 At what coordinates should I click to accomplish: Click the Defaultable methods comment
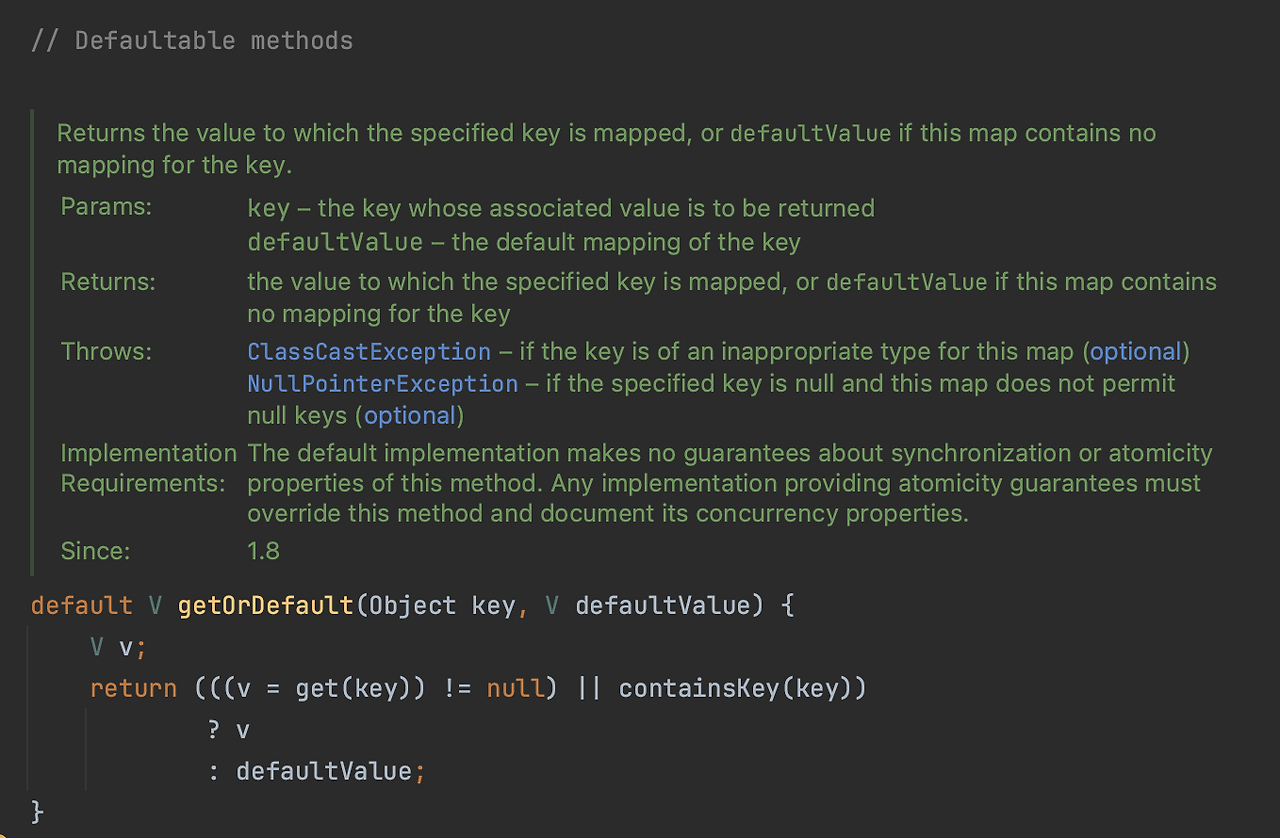click(190, 40)
